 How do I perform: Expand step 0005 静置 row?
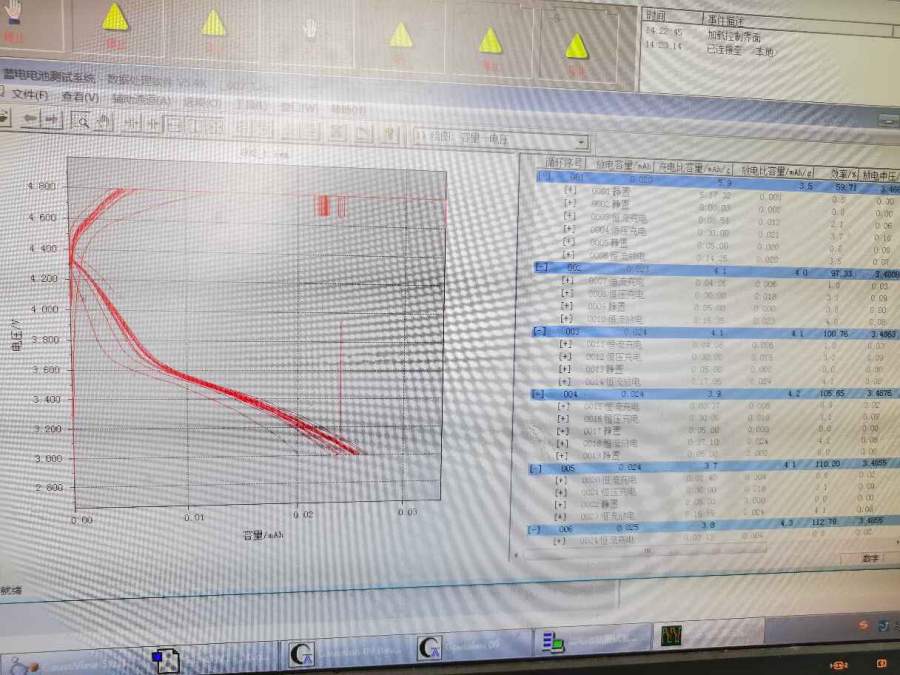(x=568, y=242)
